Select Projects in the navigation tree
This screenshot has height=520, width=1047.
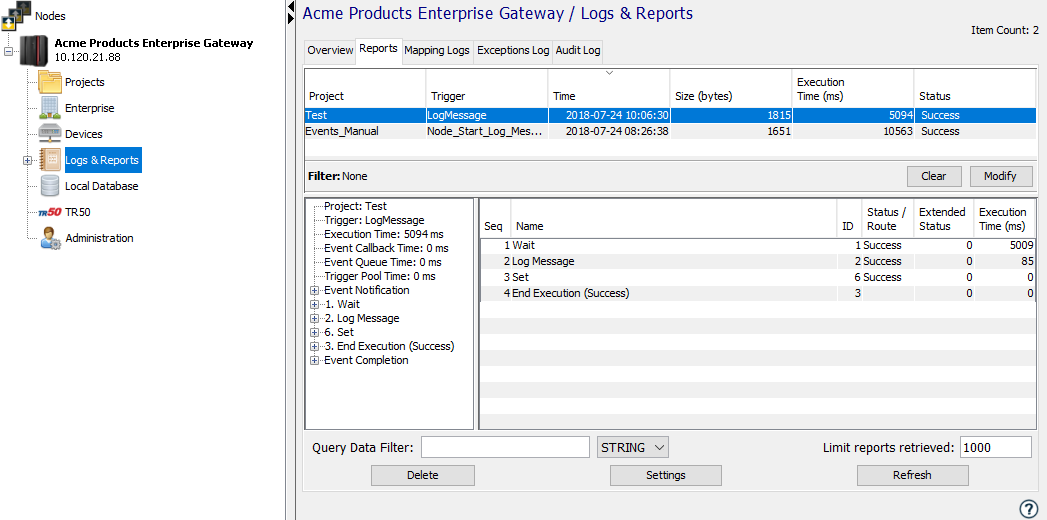85,82
